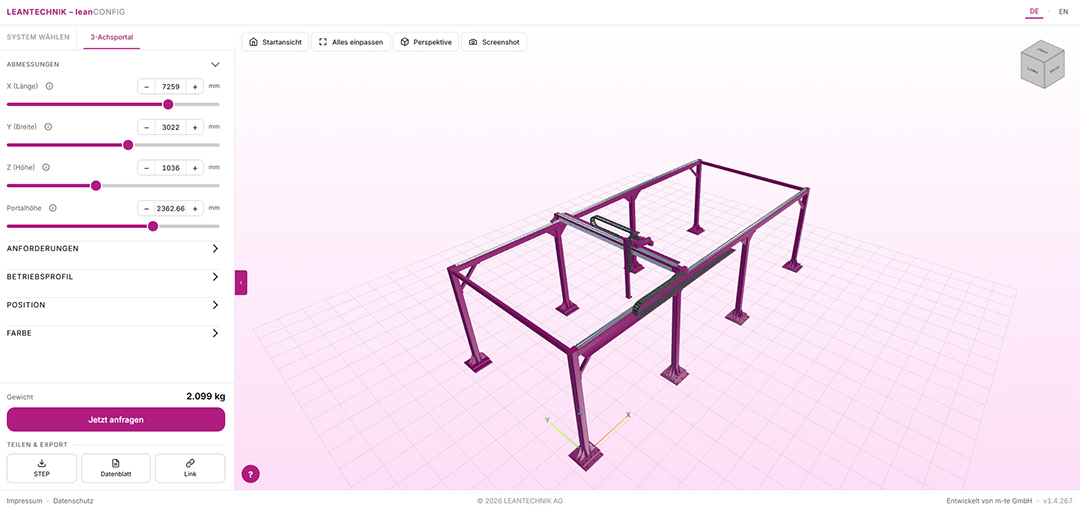Expand the Farbe section
The image size is (1080, 510).
113,333
